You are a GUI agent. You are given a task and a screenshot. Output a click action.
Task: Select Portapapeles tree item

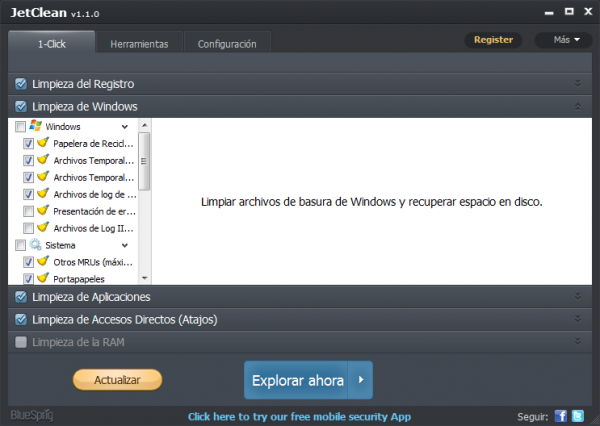pos(79,279)
